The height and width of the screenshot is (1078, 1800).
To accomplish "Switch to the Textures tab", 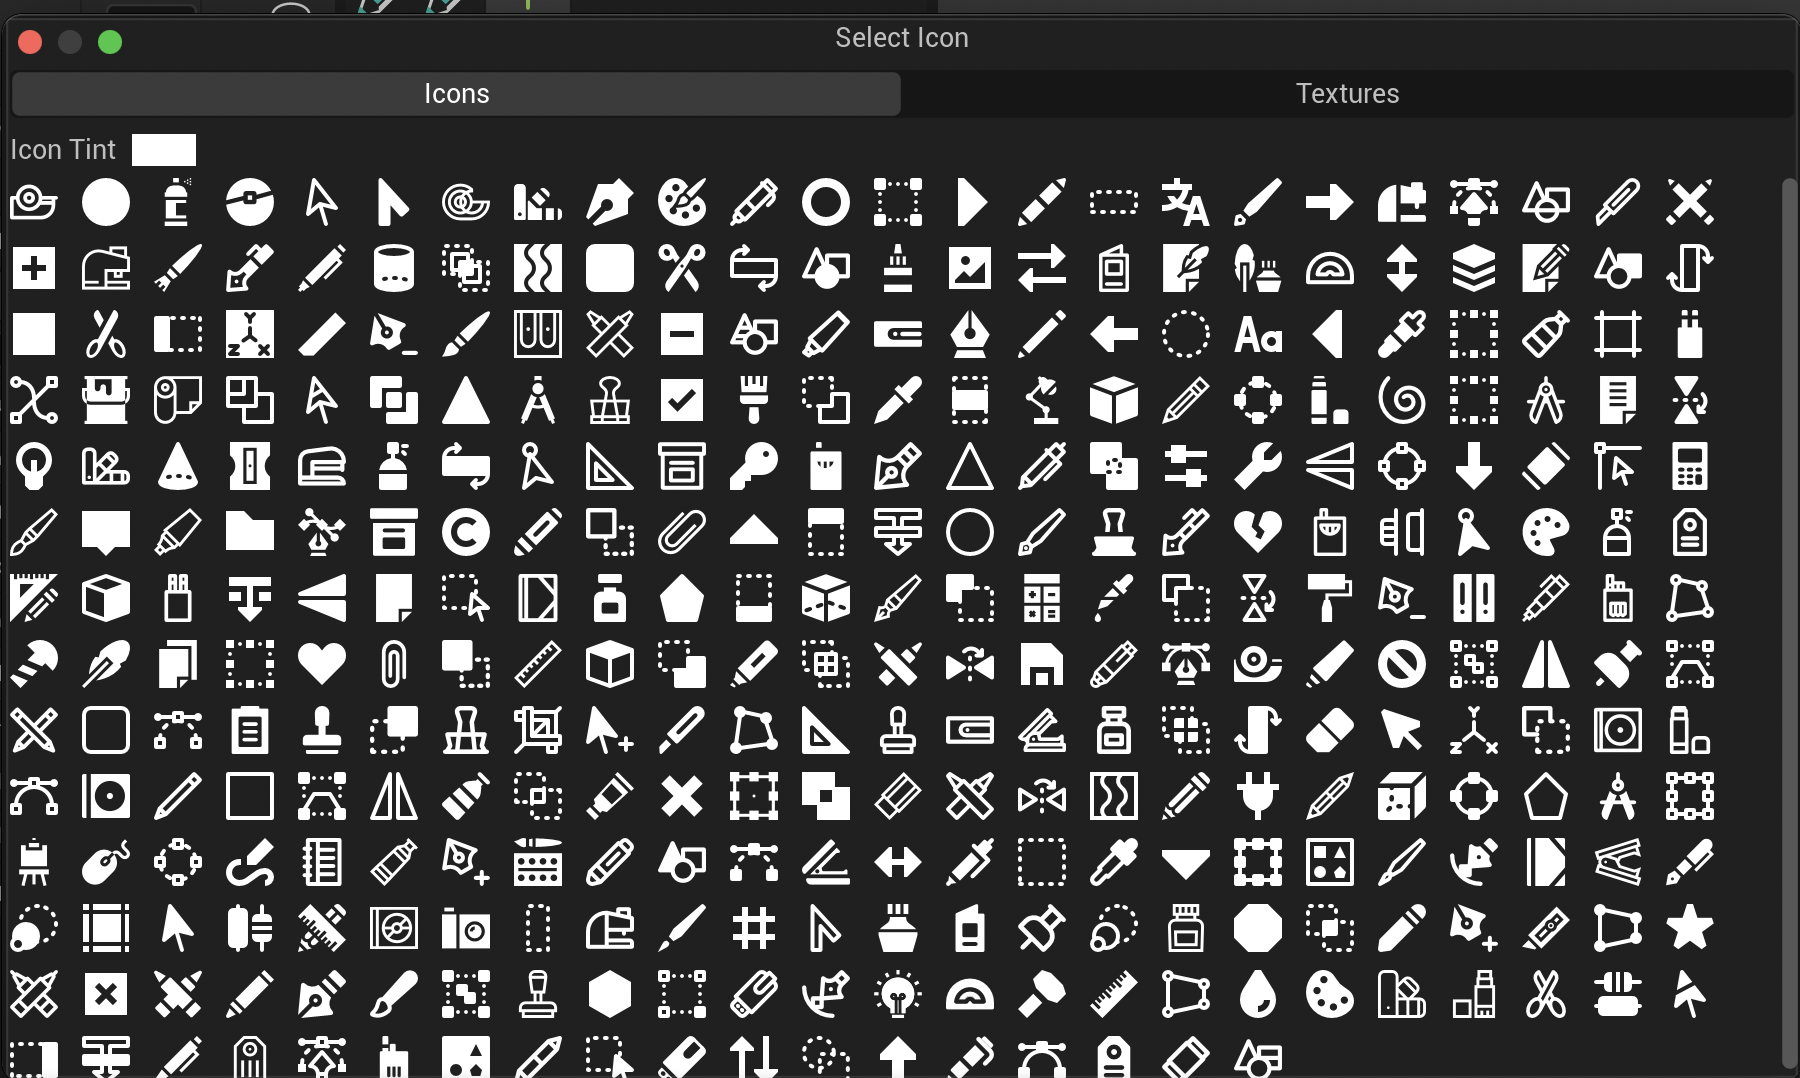I will coord(1348,93).
